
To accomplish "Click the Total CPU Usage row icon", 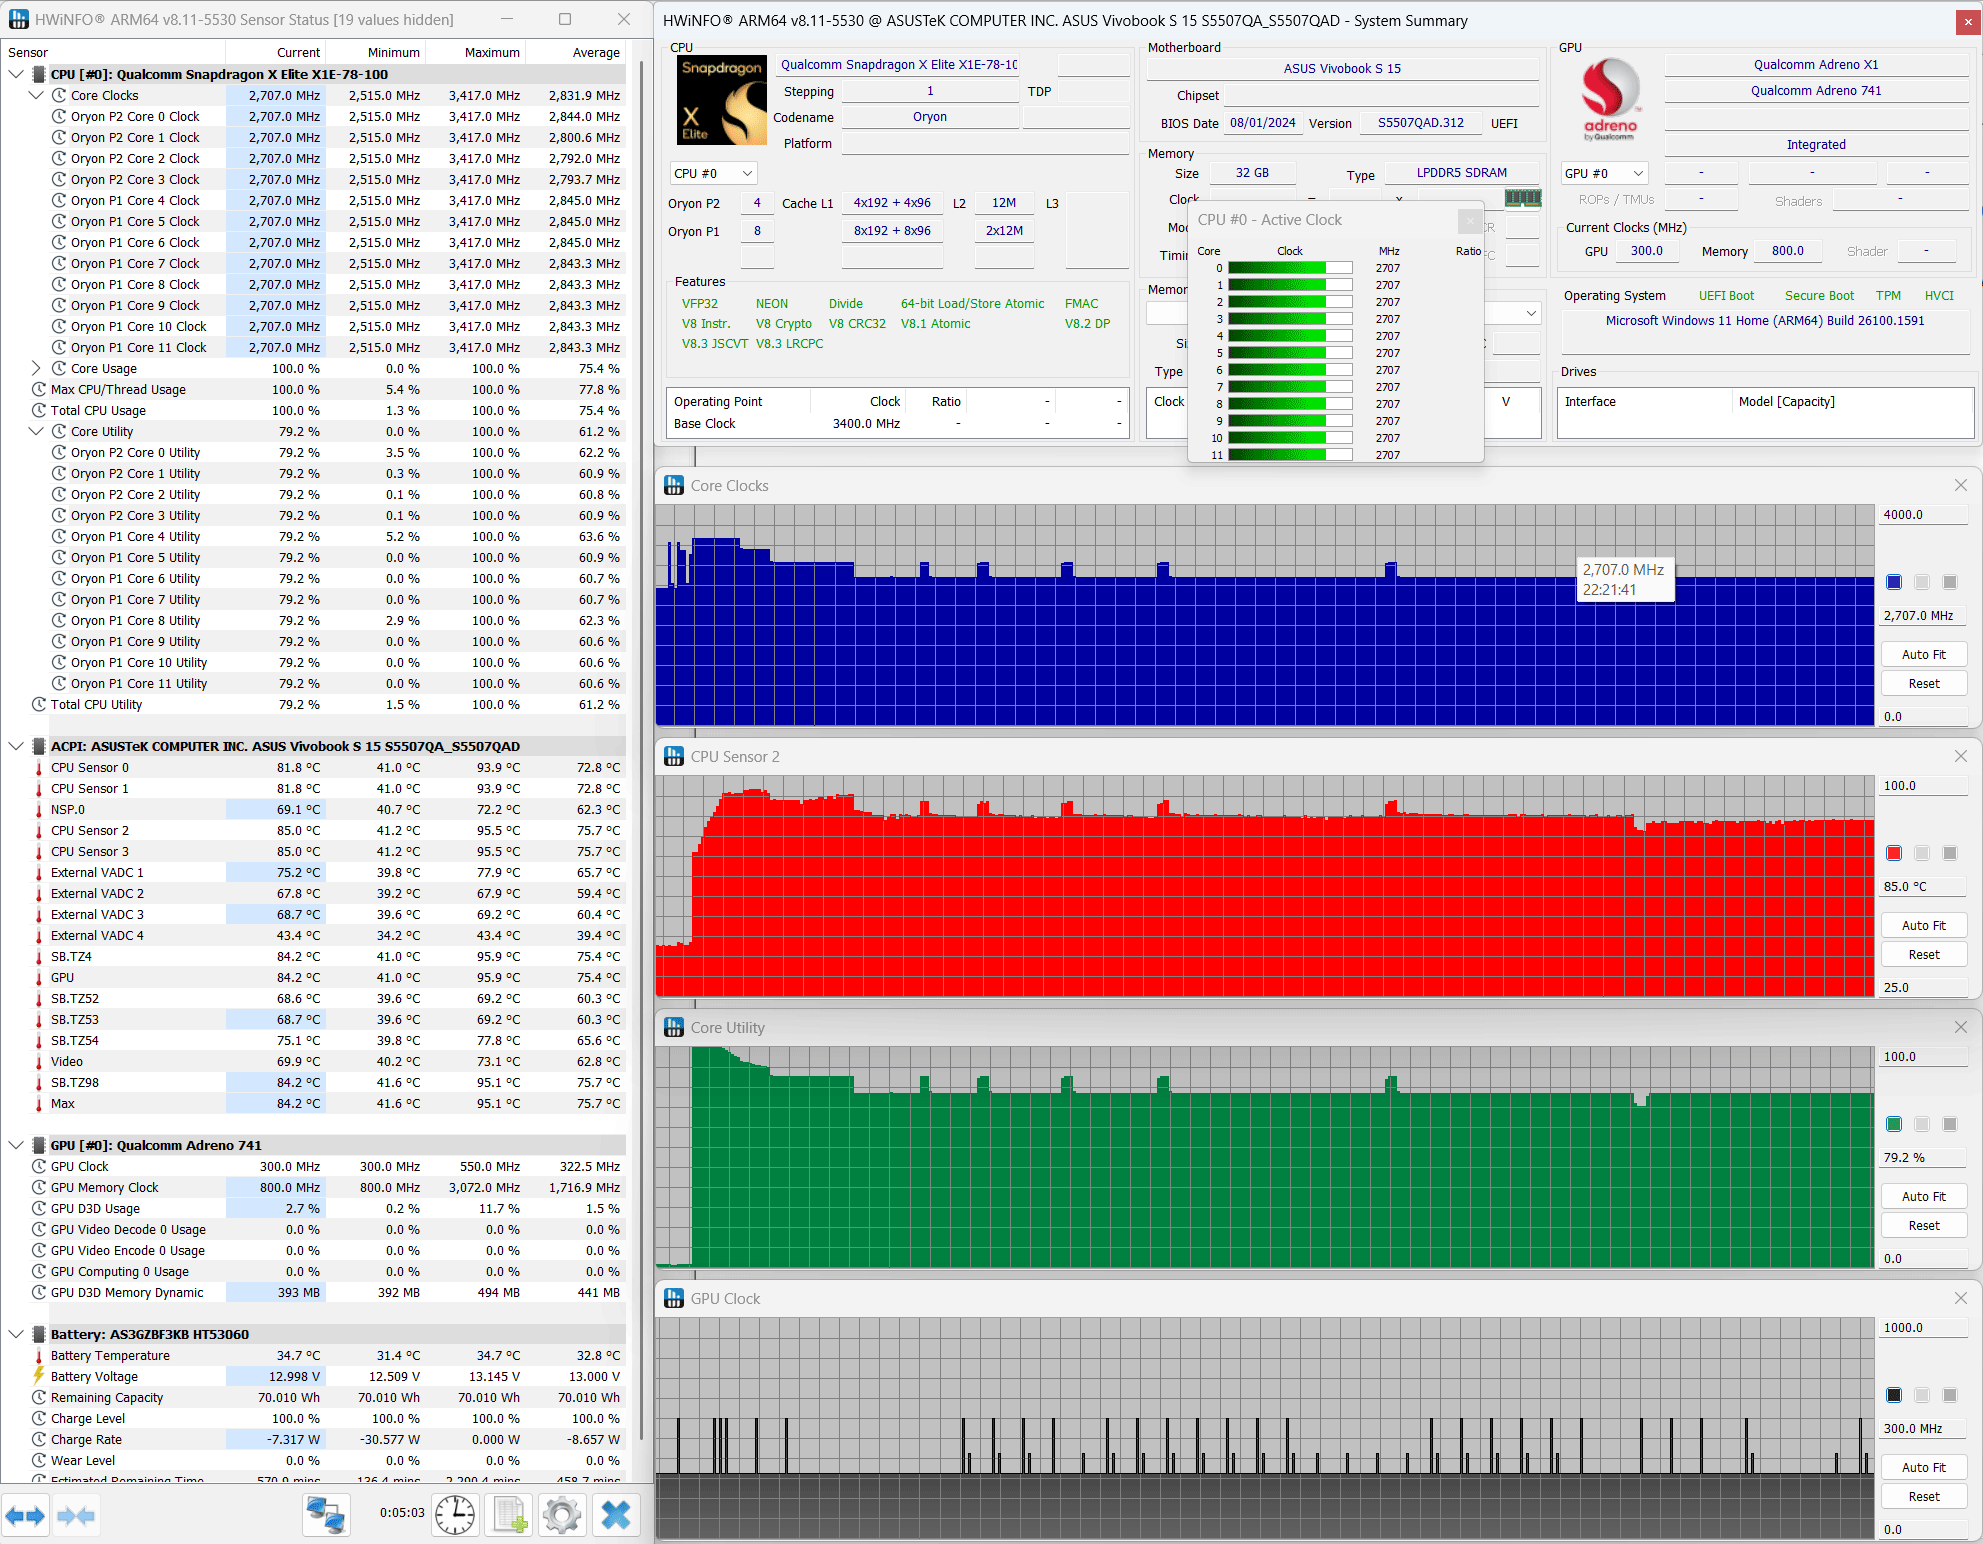I will tap(39, 410).
